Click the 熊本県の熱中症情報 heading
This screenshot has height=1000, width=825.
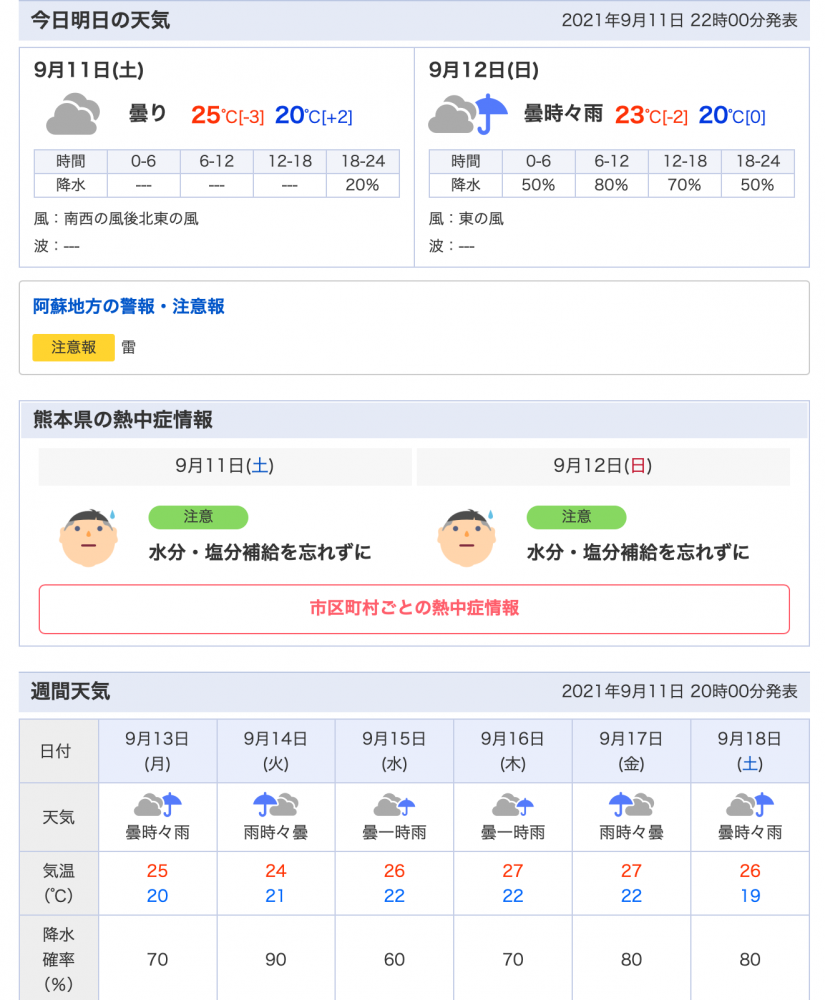[x=122, y=420]
